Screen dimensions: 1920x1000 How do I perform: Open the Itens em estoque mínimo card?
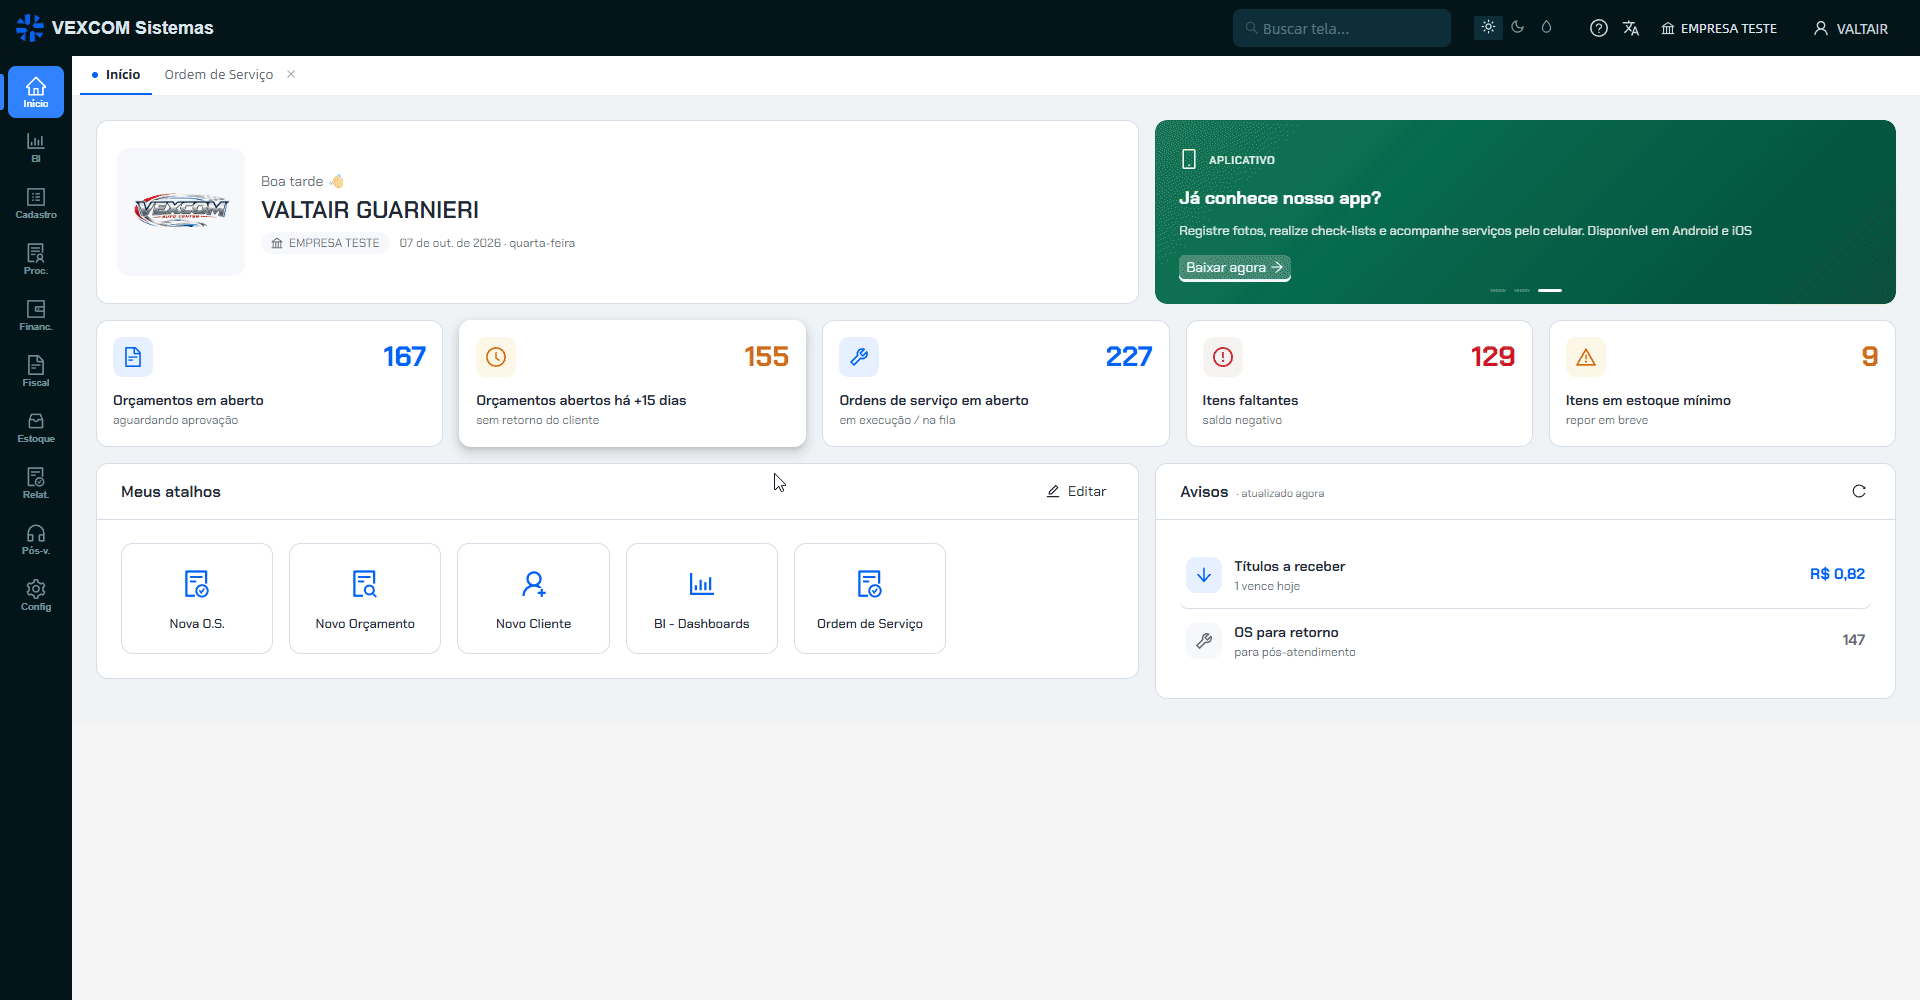coord(1722,383)
